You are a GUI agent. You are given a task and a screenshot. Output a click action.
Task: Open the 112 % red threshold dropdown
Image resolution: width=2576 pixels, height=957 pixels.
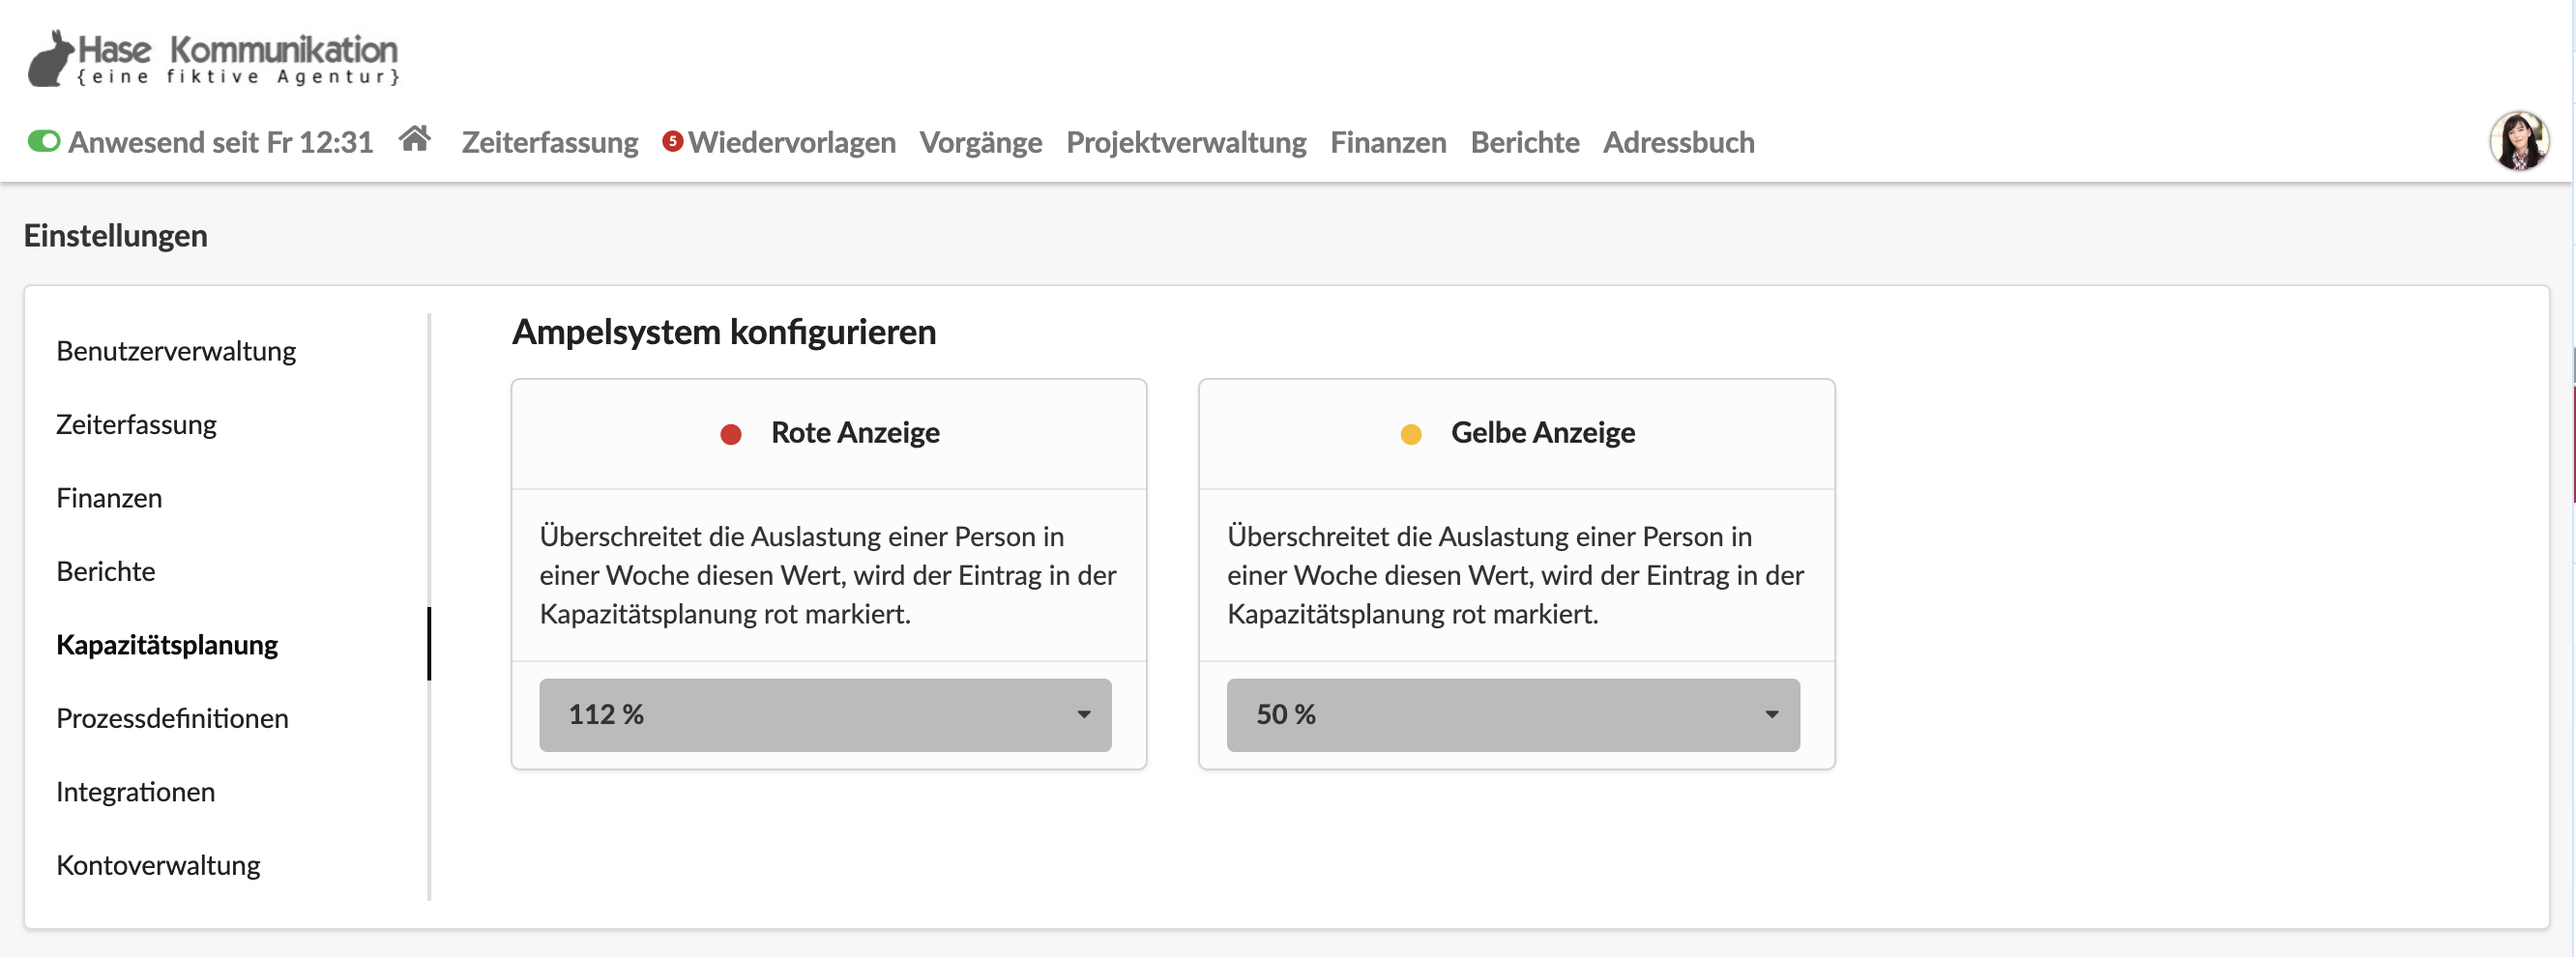coord(825,715)
